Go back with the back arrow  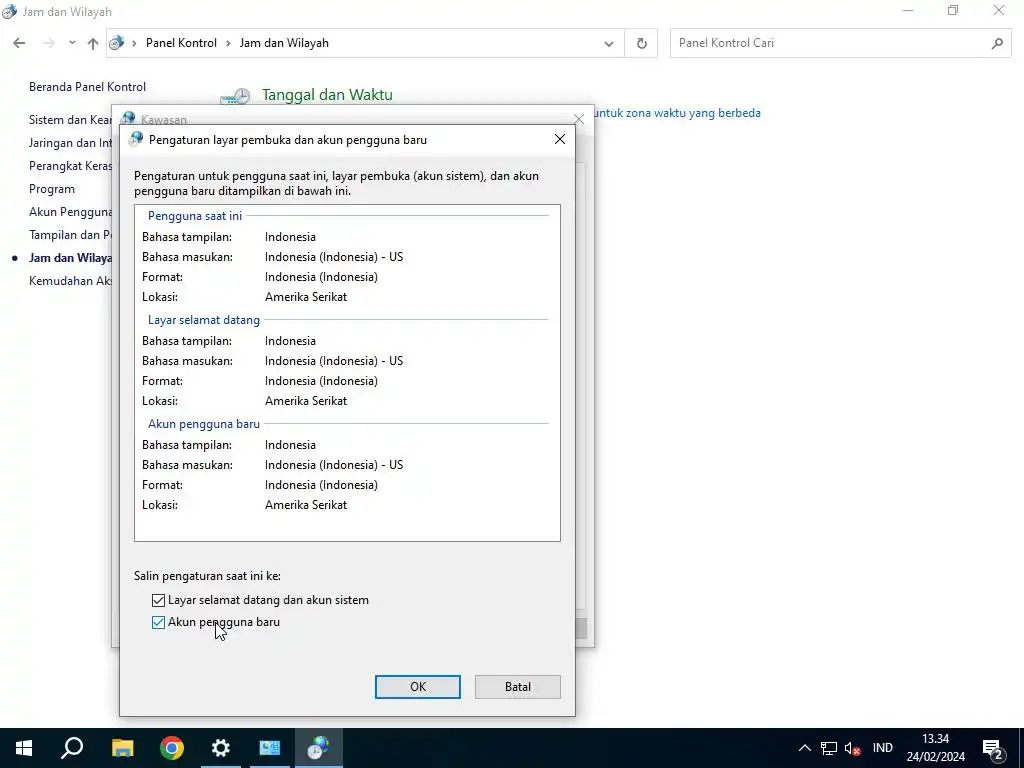point(19,43)
